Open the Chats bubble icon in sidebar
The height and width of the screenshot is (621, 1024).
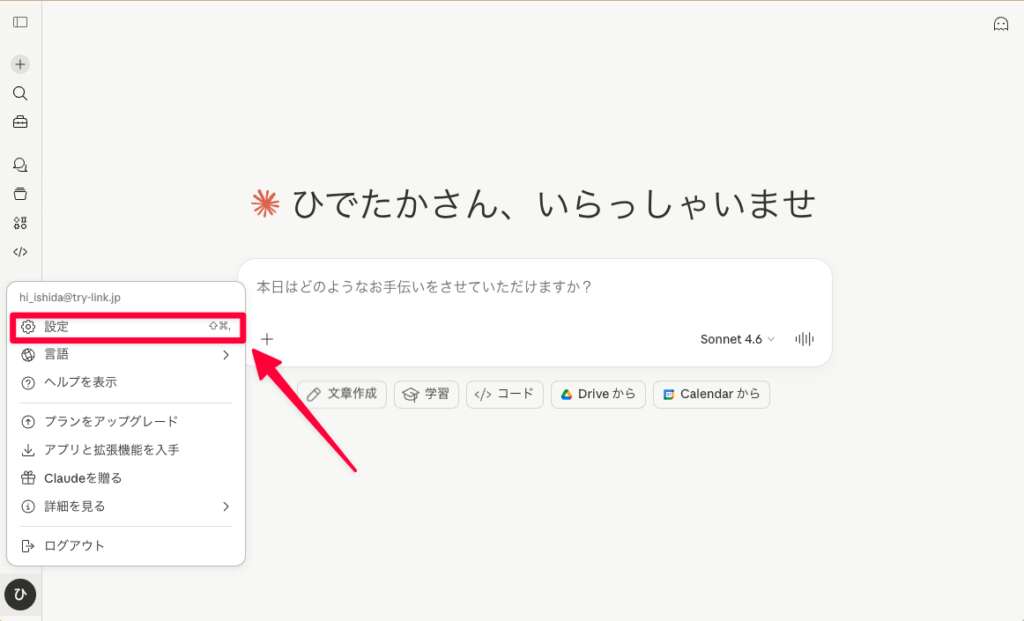coord(19,164)
